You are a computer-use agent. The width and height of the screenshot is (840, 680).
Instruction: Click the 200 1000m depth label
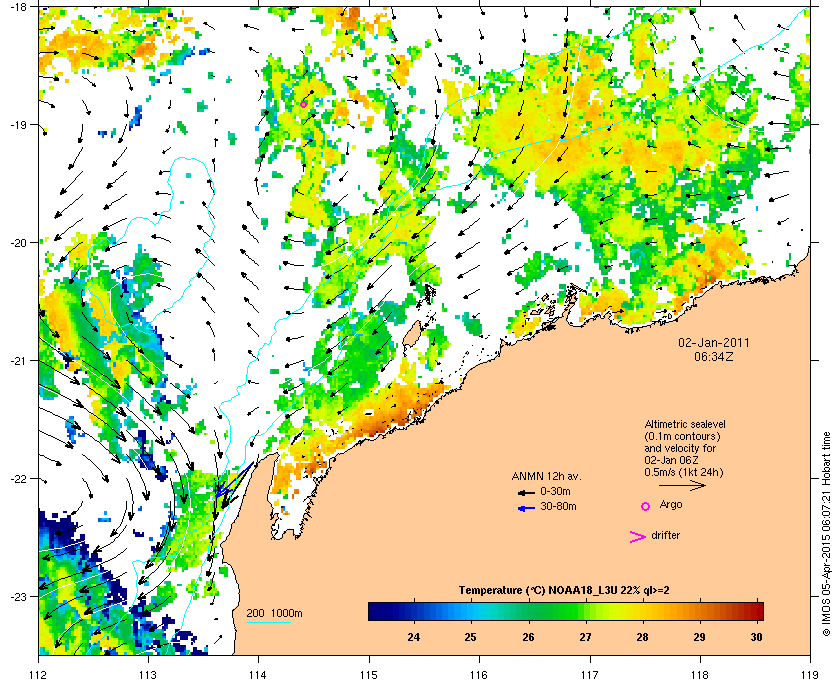tap(274, 613)
